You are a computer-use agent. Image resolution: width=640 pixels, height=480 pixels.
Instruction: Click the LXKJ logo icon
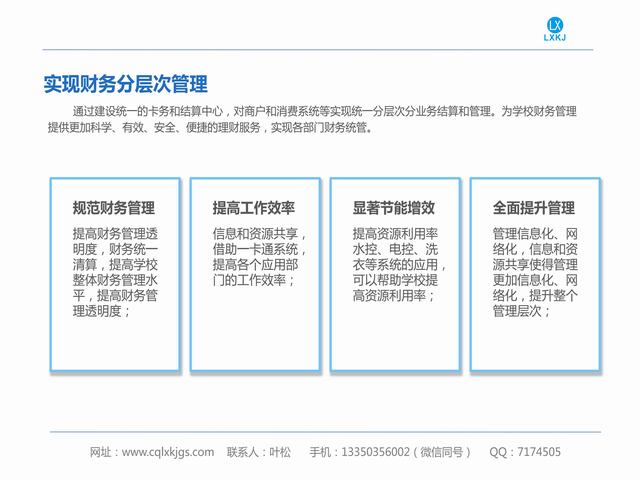[554, 29]
